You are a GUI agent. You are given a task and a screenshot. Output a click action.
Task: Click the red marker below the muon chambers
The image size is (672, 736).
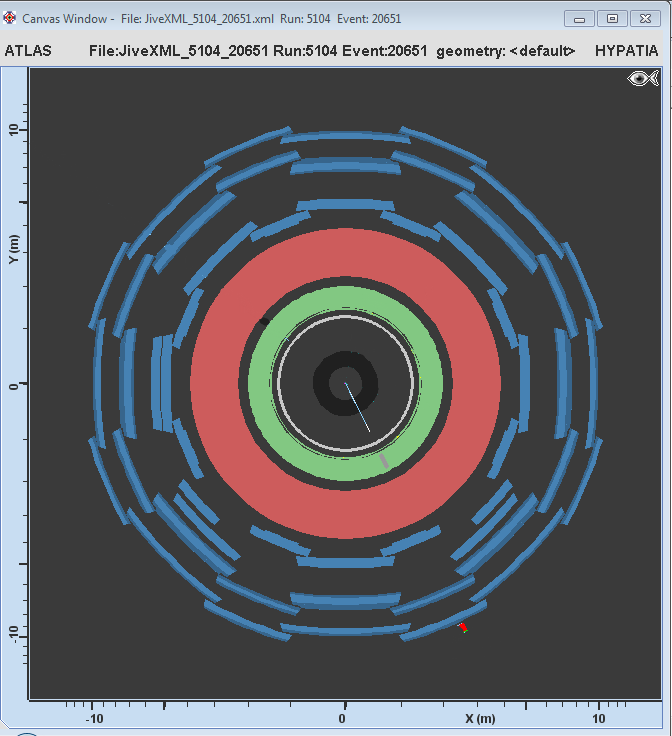(463, 627)
